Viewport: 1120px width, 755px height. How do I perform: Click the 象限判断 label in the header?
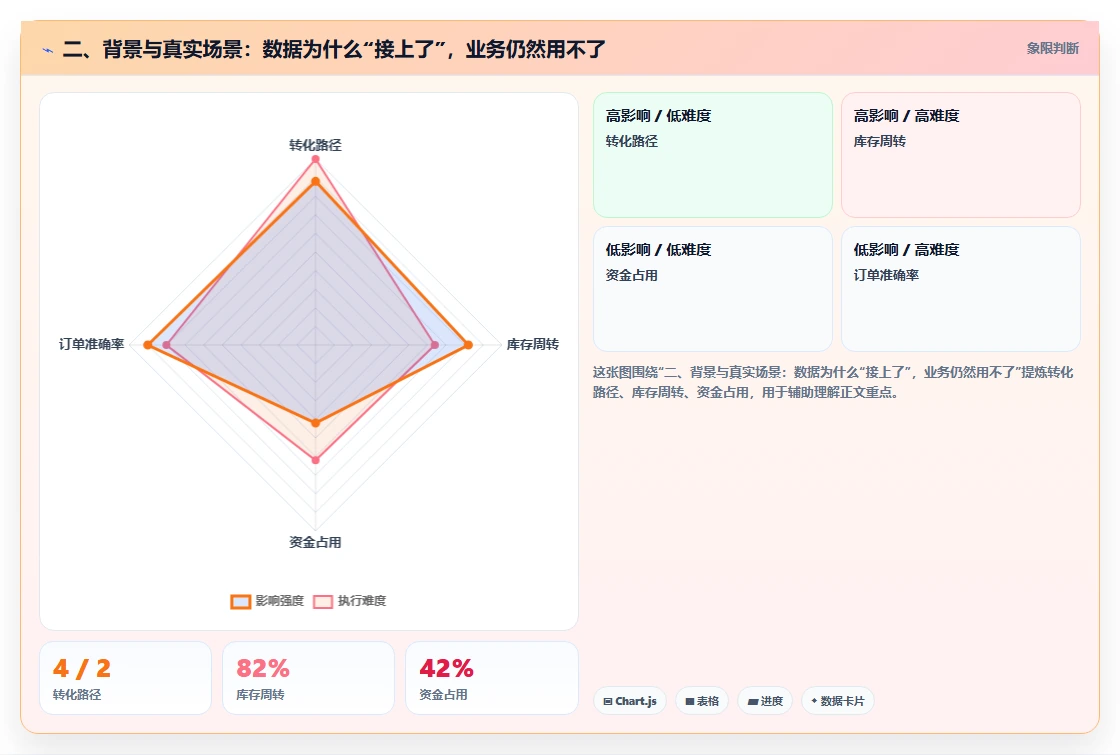(1053, 49)
